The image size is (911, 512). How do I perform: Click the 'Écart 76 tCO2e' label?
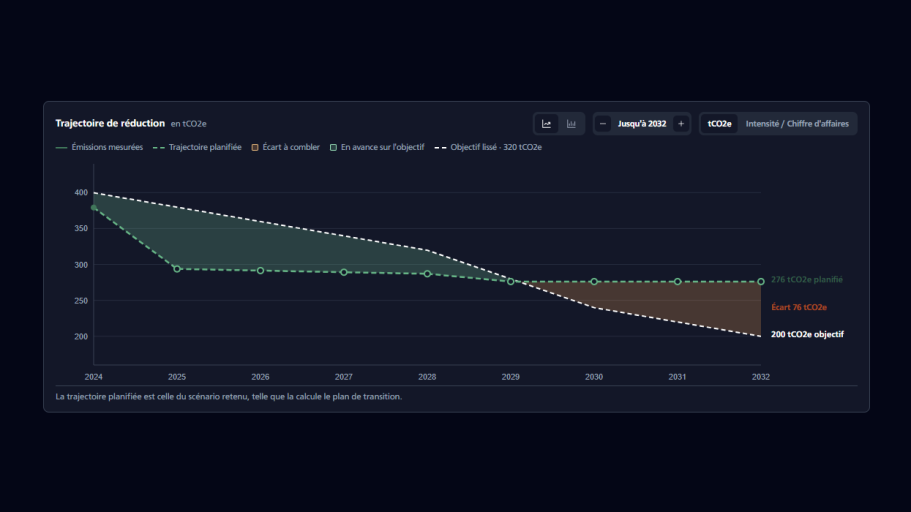(x=799, y=307)
